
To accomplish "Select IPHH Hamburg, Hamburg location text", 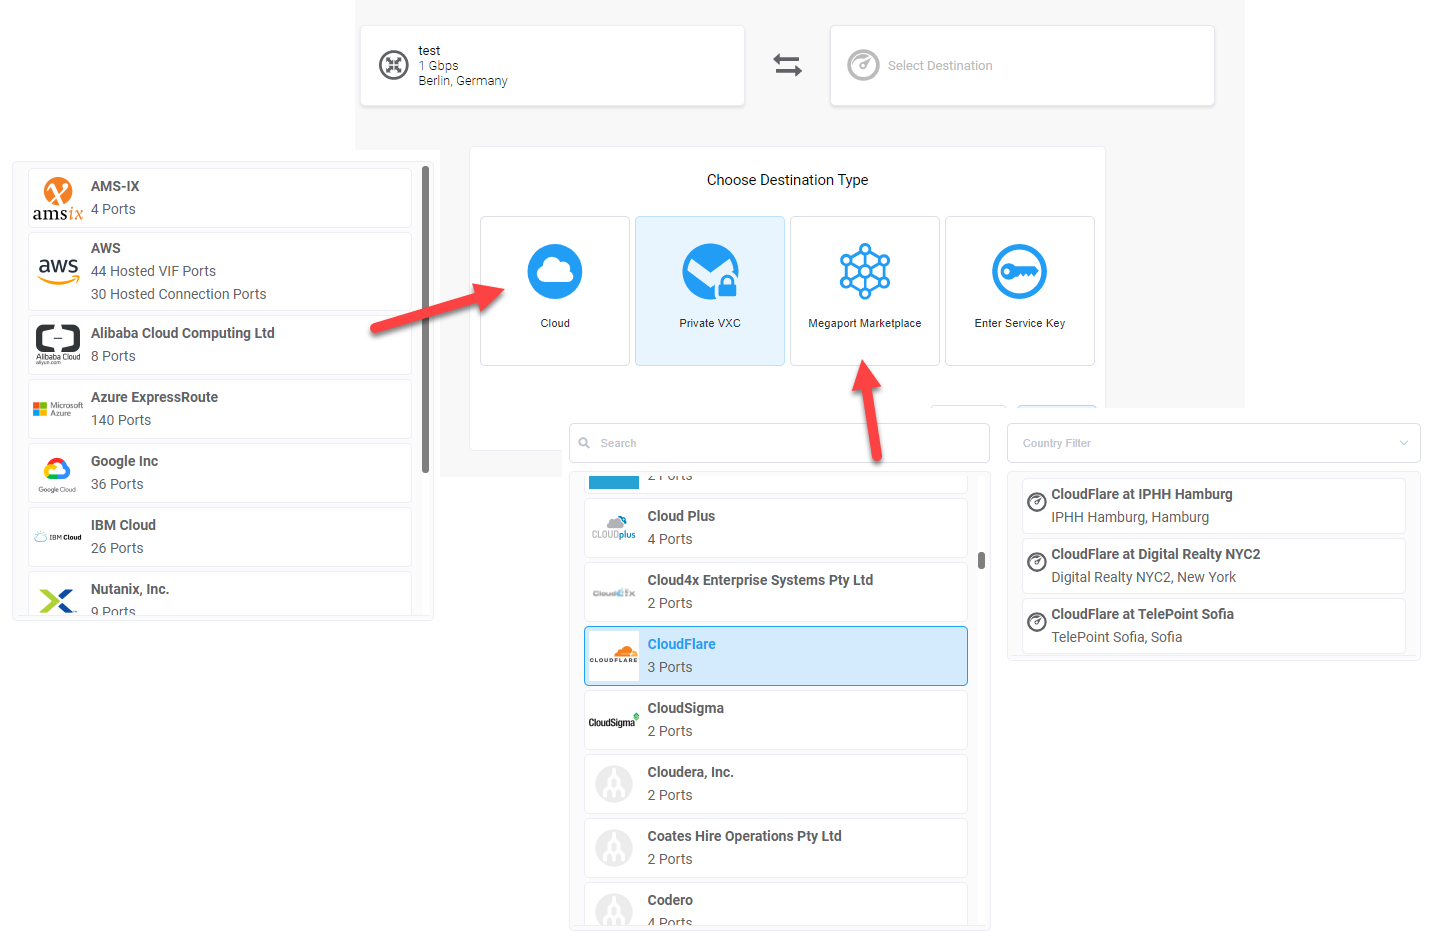I will point(1130,517).
